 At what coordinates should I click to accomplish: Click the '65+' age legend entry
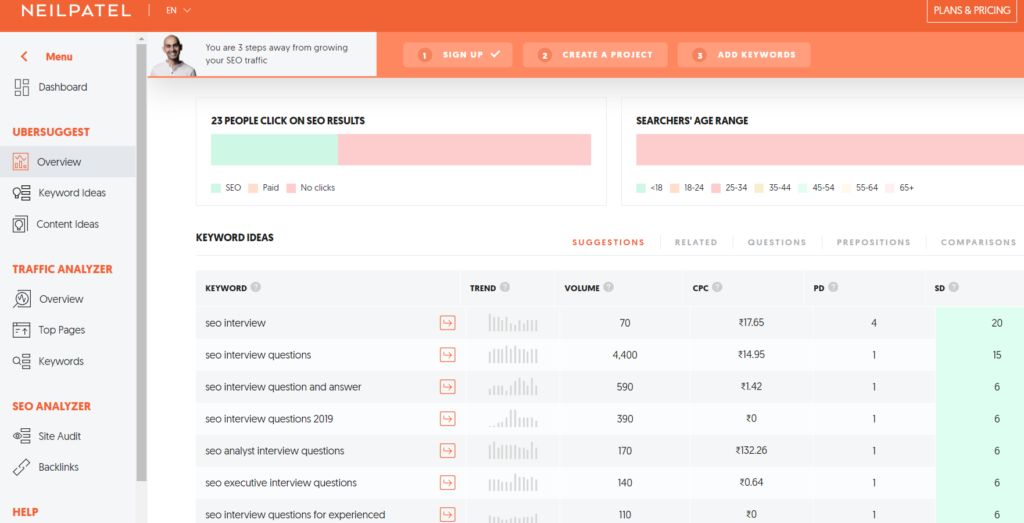point(899,187)
